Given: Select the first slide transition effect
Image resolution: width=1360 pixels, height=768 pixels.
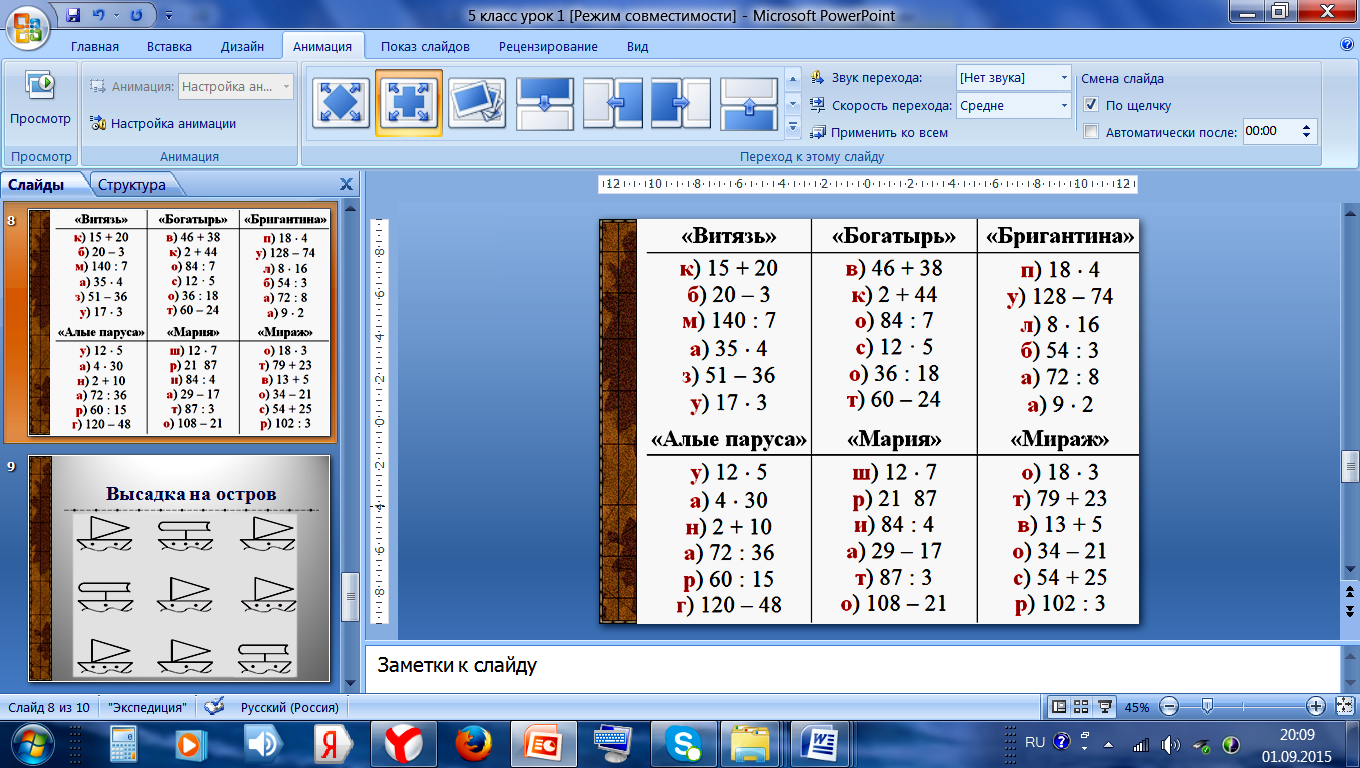Looking at the screenshot, I should (x=341, y=102).
